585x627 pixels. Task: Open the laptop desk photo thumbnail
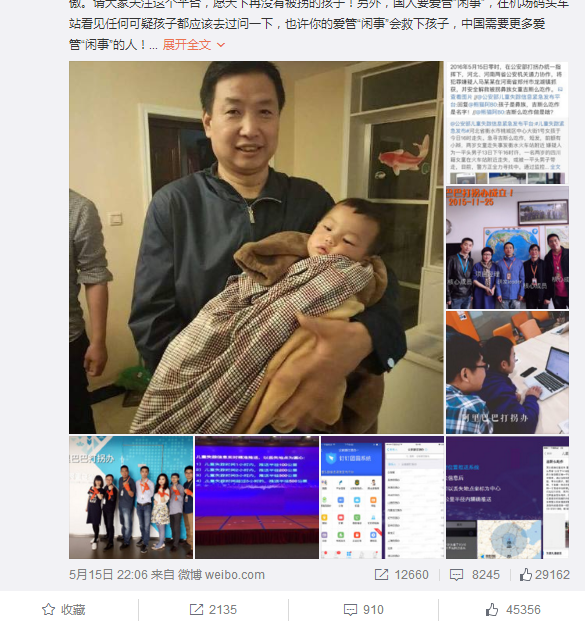(507, 373)
